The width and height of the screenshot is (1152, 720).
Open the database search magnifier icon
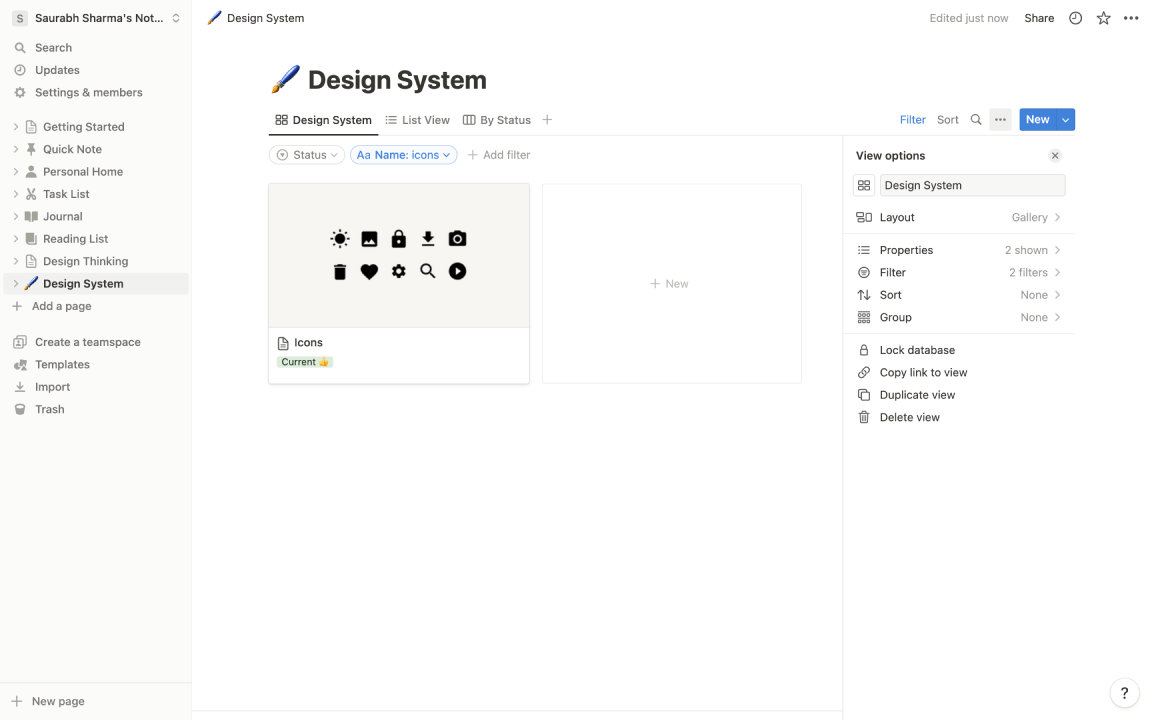click(x=976, y=119)
